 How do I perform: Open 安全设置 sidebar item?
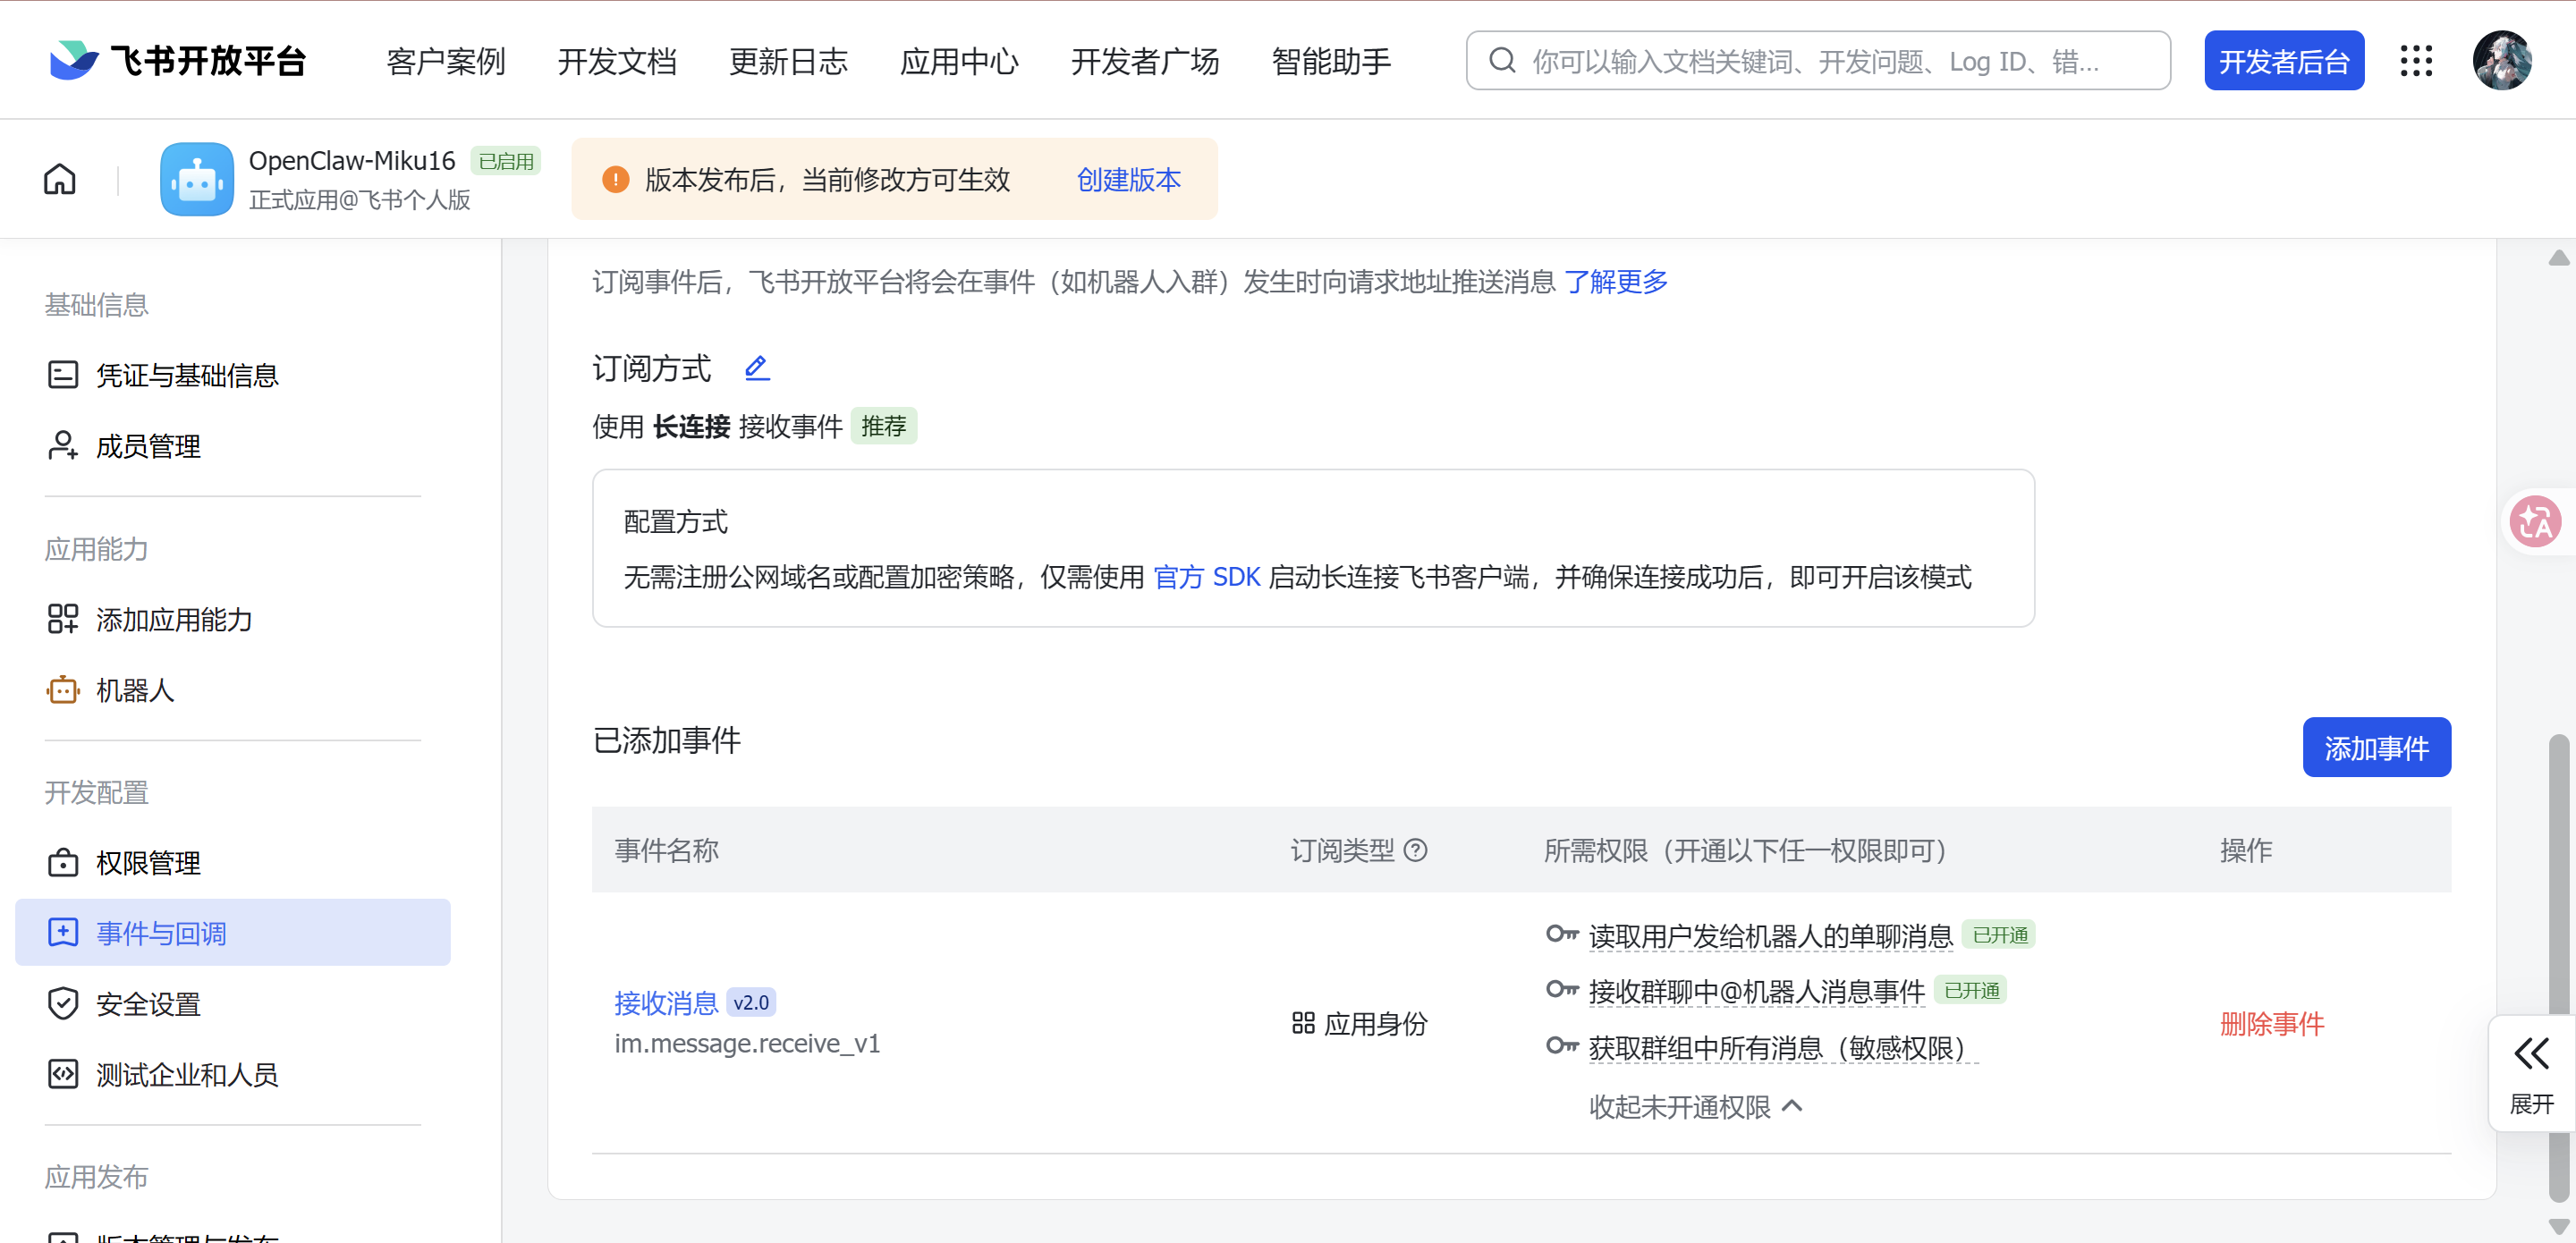(148, 1003)
